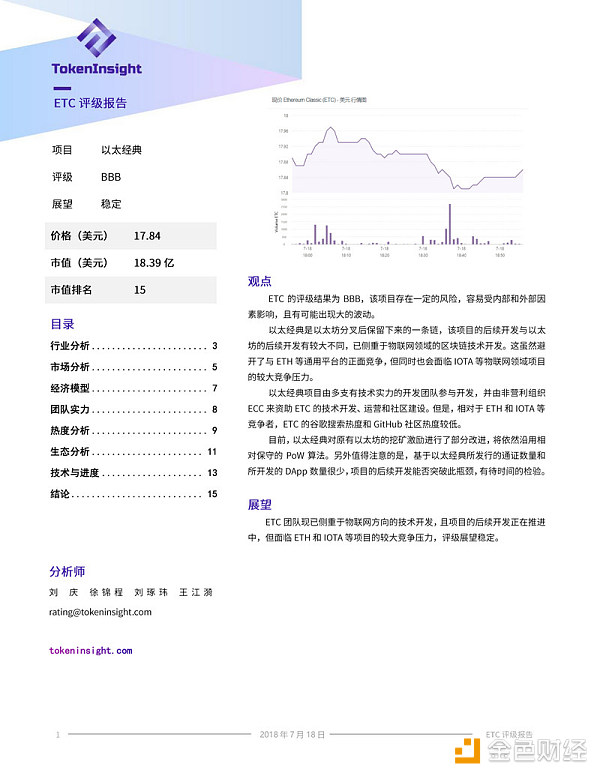Click the '分析师' heading
Image resolution: width=600 pixels, height=776 pixels.
tap(67, 572)
